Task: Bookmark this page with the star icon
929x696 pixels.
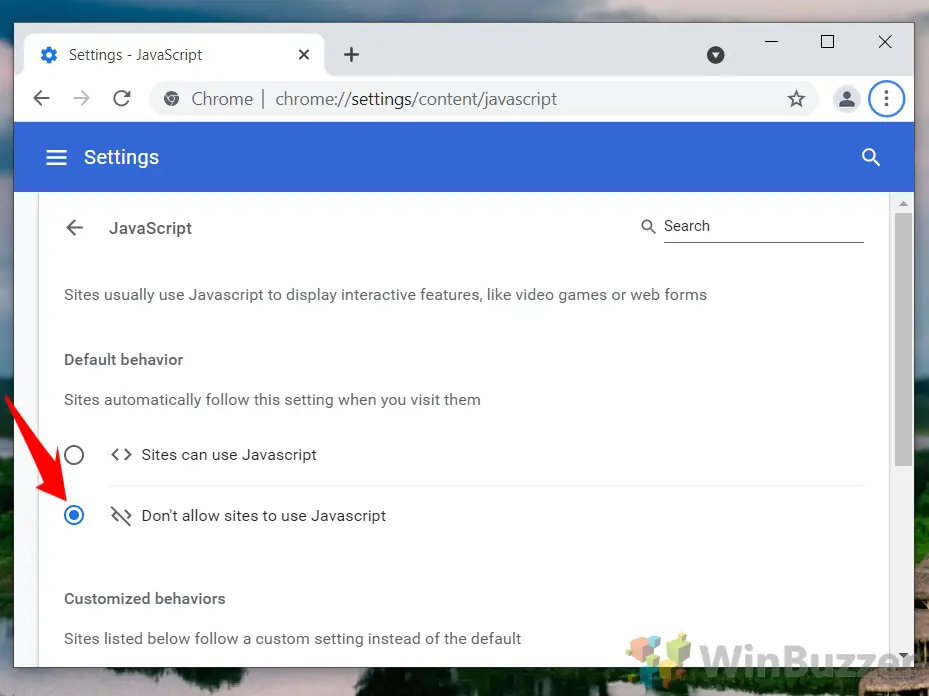Action: (796, 99)
